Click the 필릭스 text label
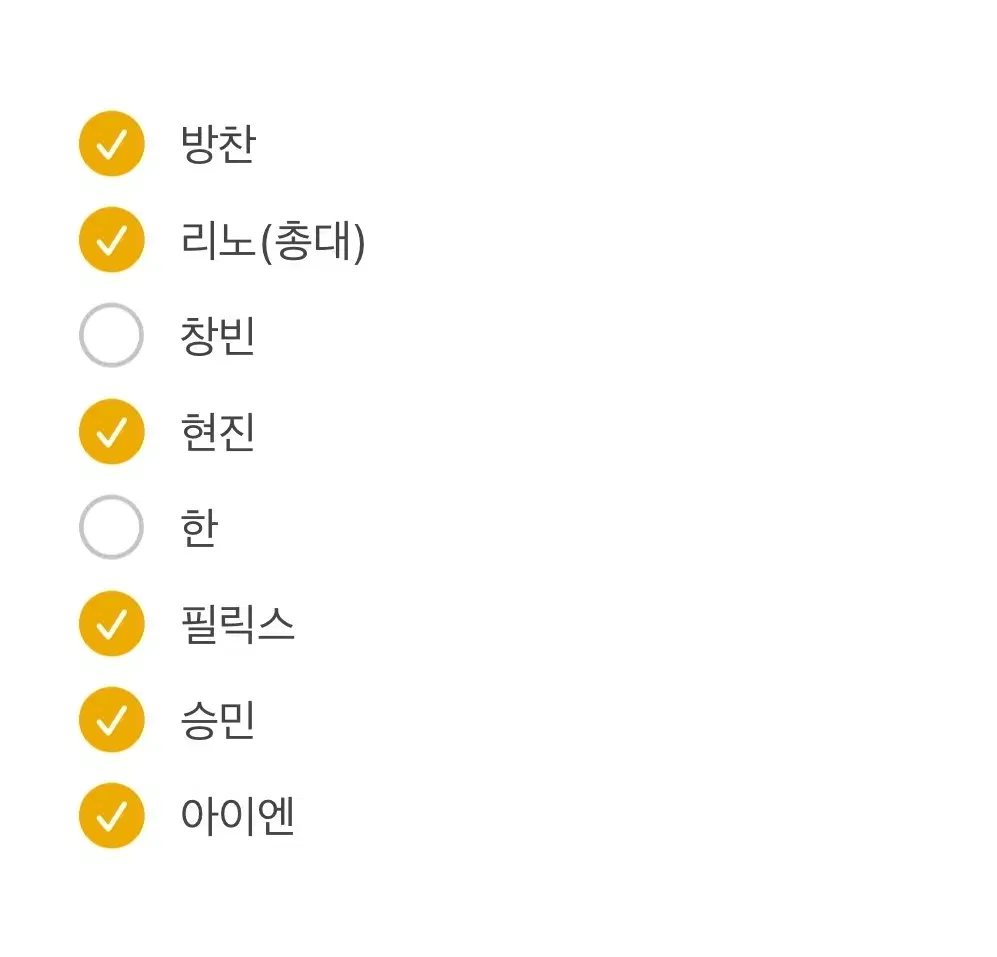Viewport: 997px width, 957px height. (x=238, y=624)
